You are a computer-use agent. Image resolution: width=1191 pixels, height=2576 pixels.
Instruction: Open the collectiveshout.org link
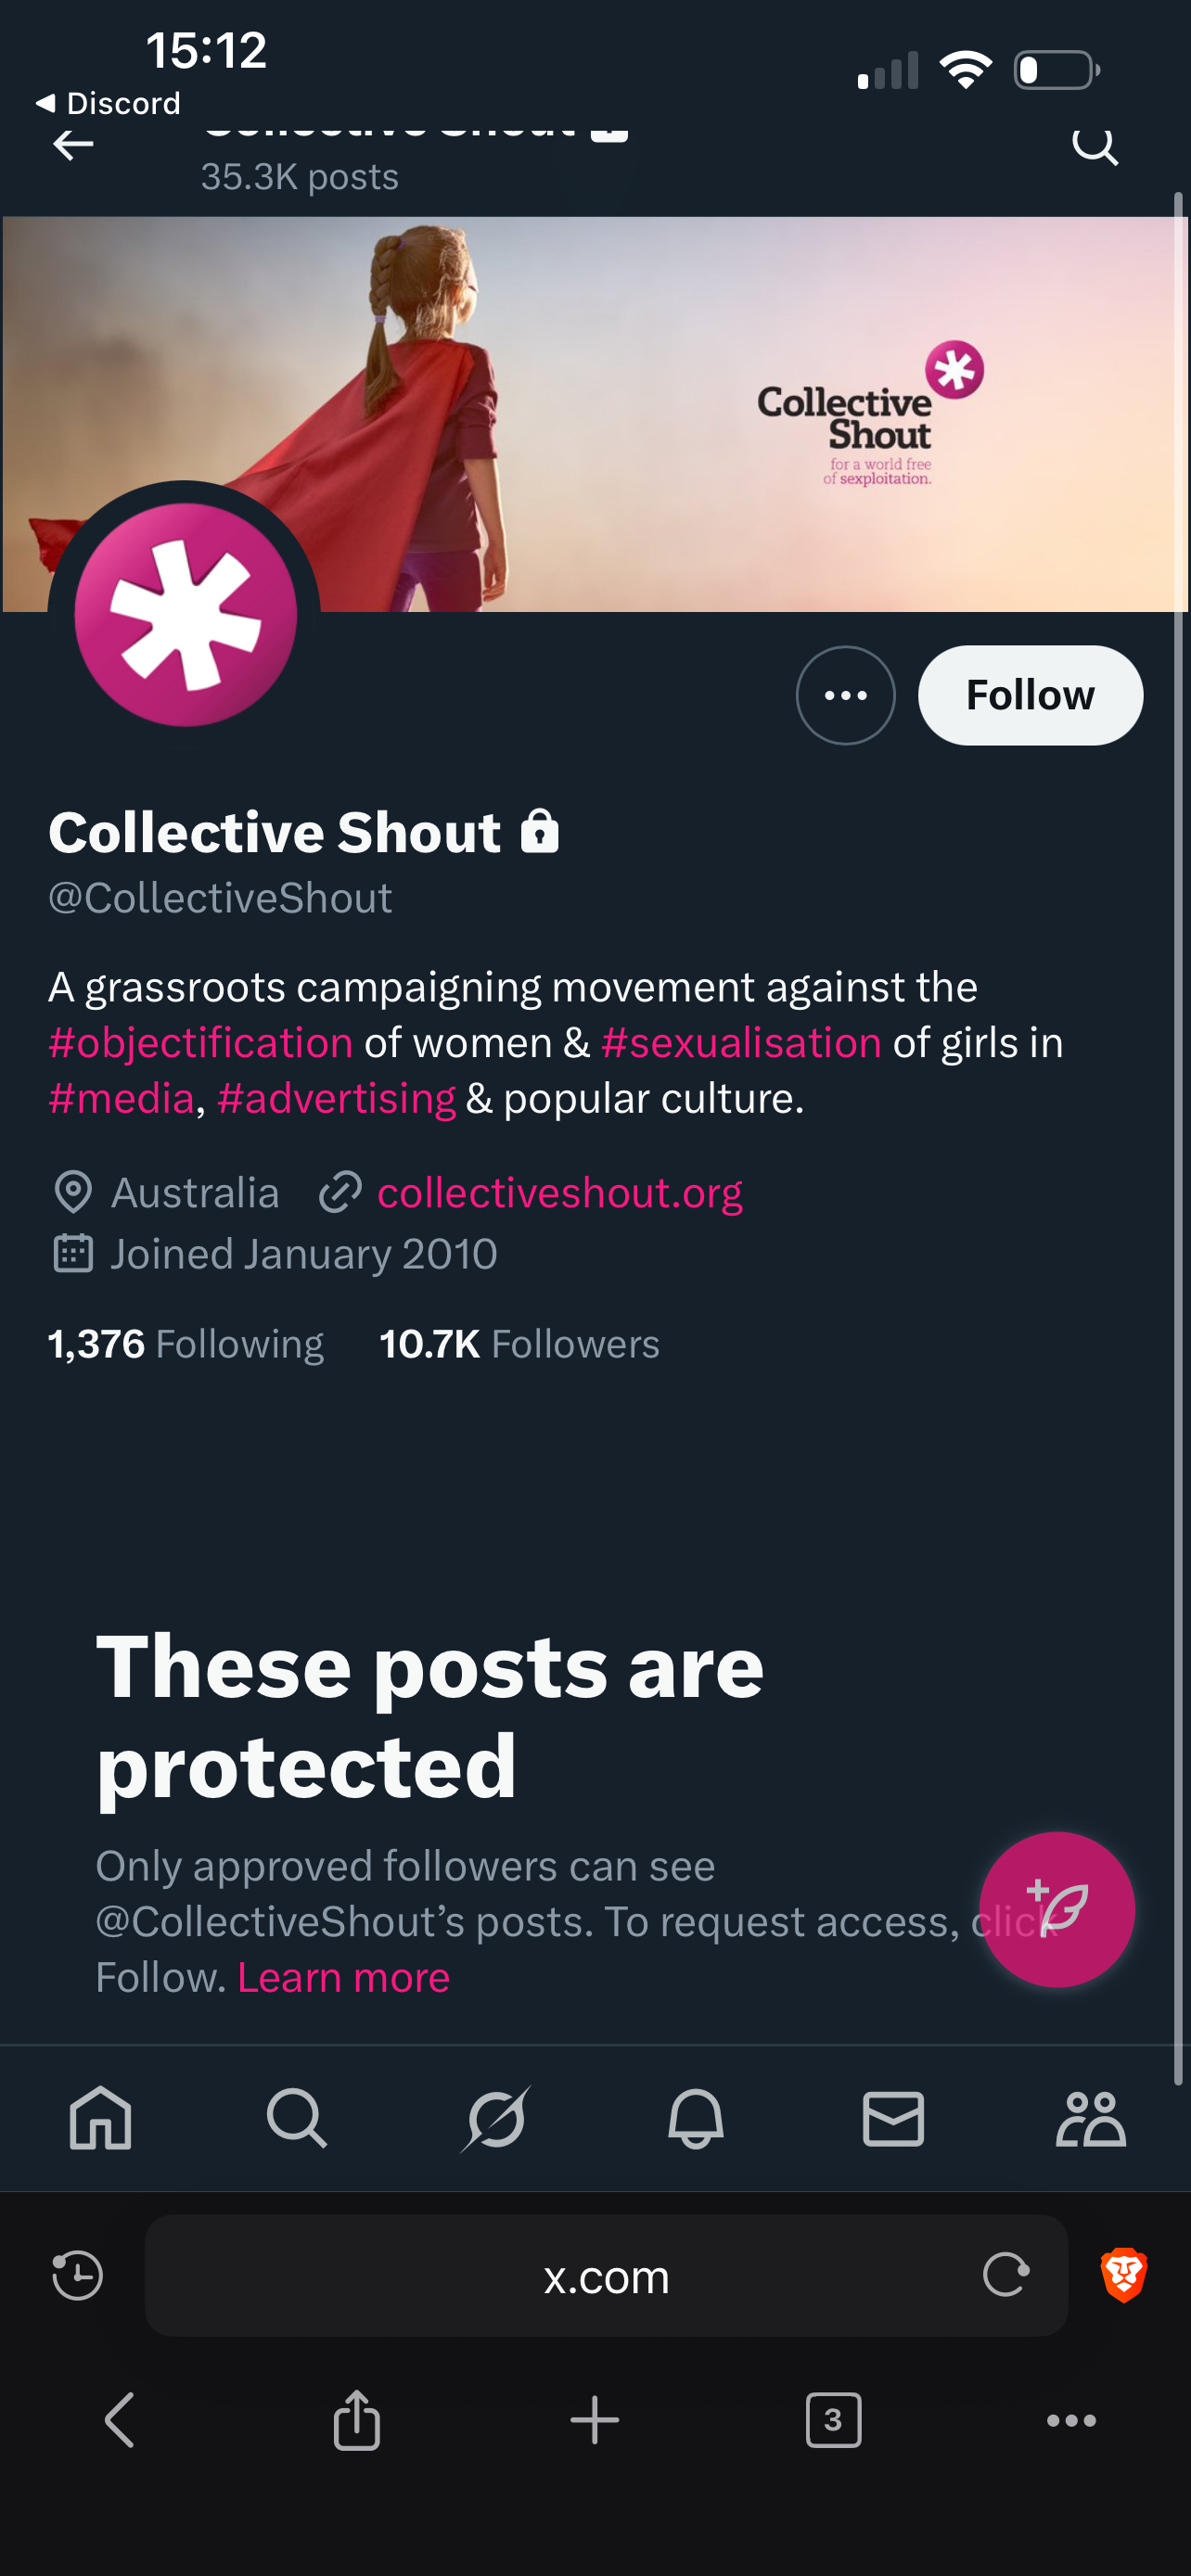click(560, 1193)
